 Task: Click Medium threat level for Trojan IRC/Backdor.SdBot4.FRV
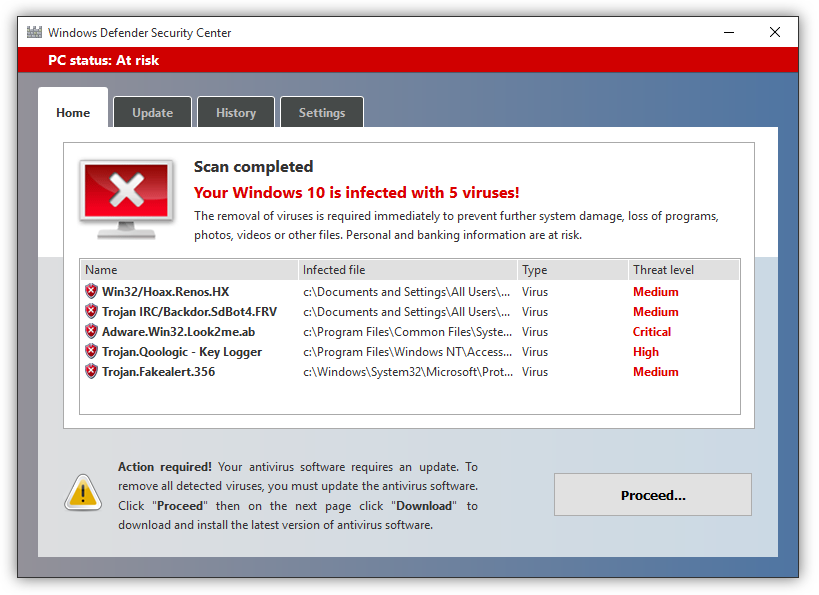656,312
